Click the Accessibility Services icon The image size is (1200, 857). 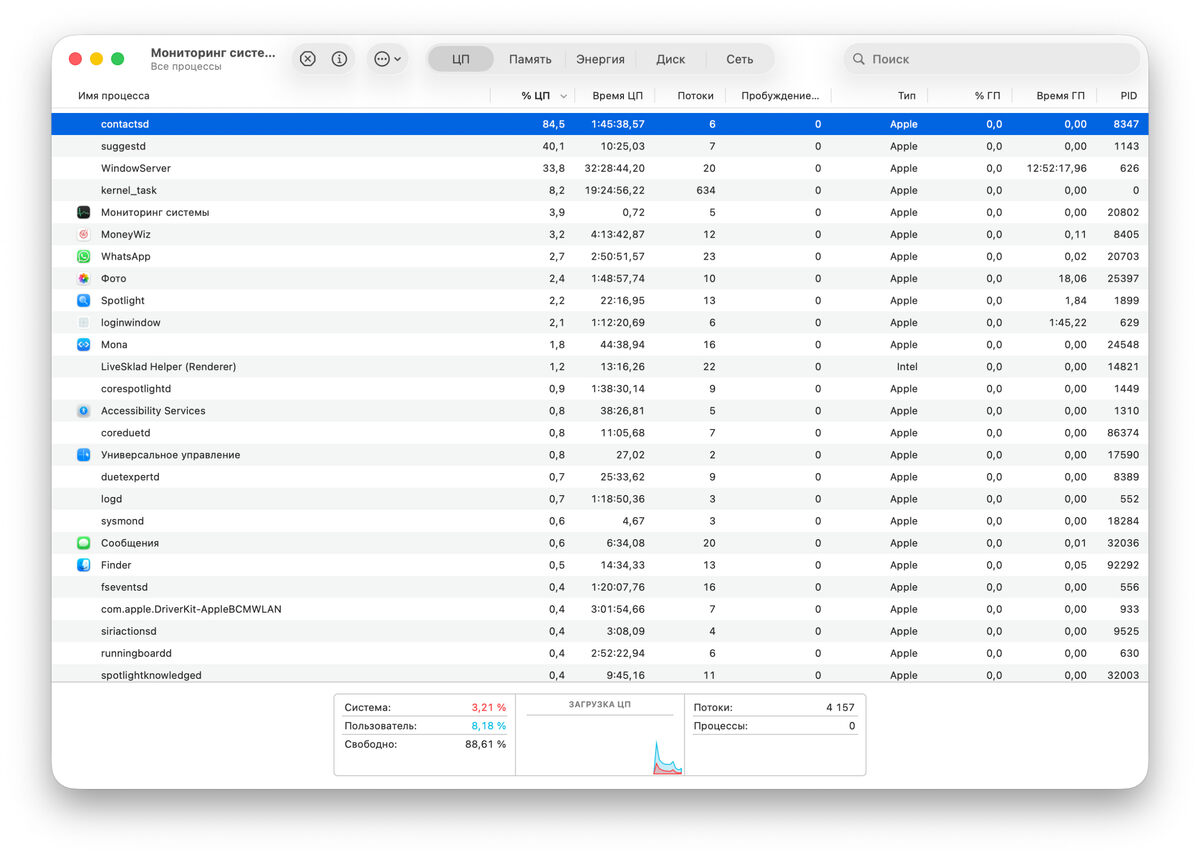(84, 411)
